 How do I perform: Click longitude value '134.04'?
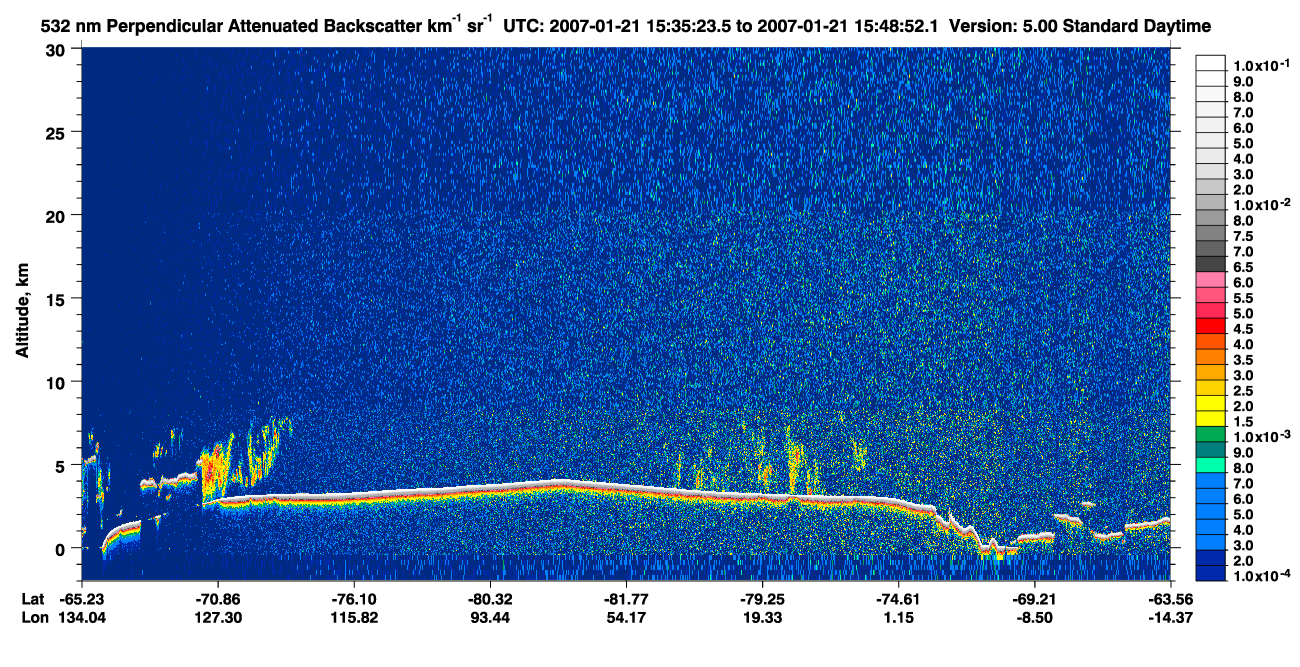coord(82,617)
